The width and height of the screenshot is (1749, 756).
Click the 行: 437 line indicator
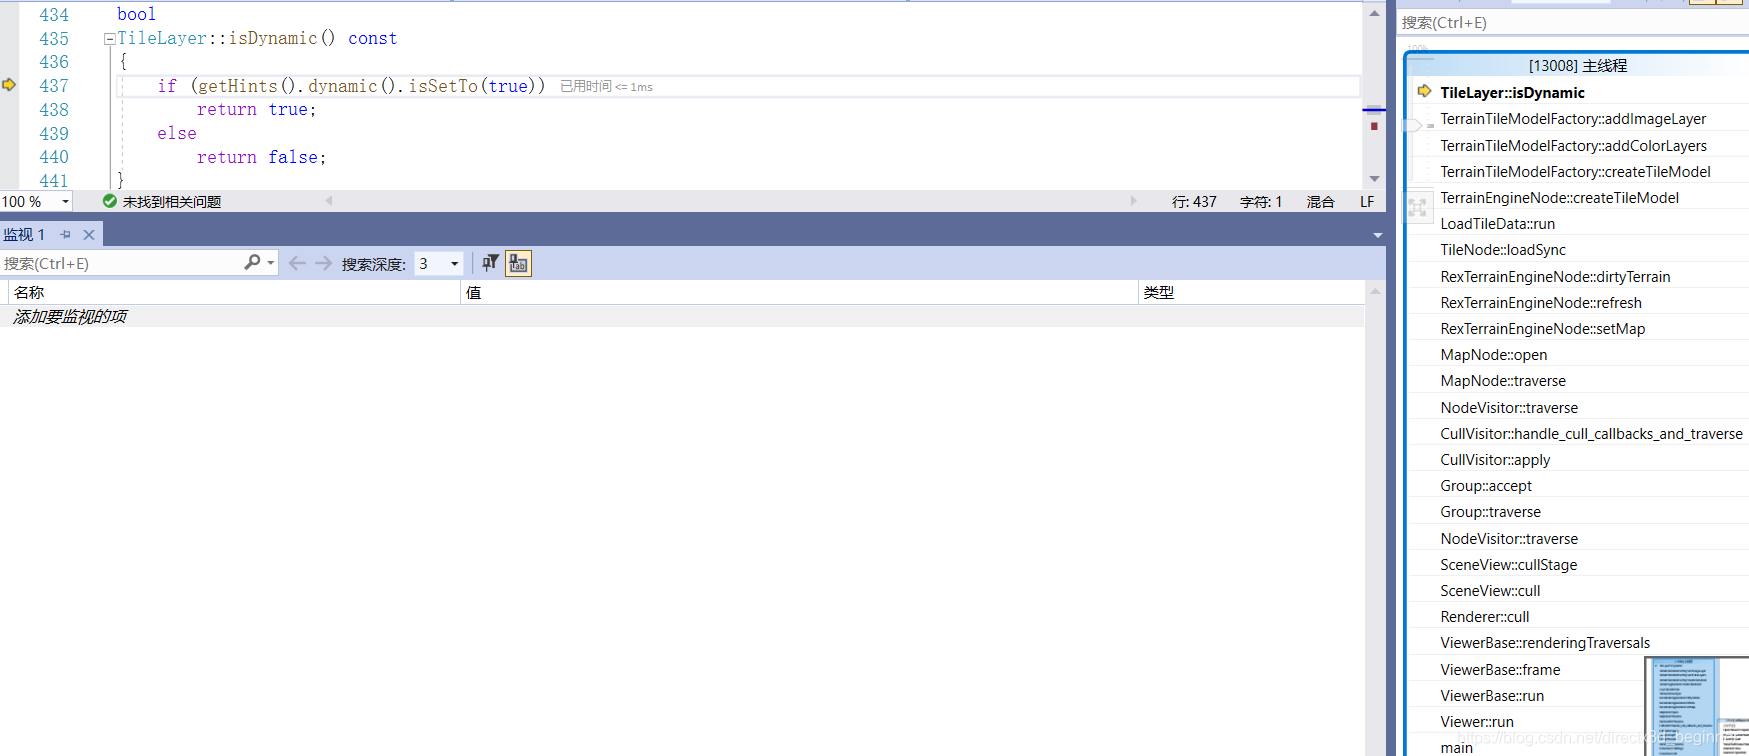pyautogui.click(x=1194, y=202)
